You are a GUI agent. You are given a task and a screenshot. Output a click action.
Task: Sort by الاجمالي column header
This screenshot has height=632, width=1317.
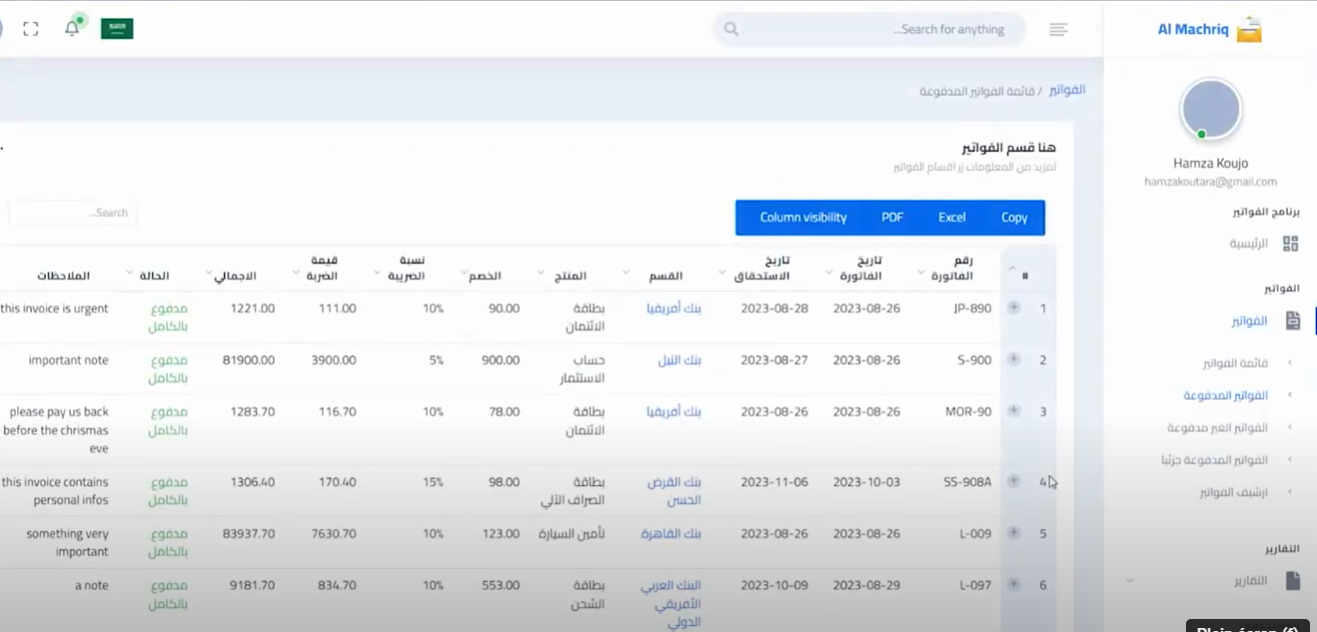(x=235, y=276)
